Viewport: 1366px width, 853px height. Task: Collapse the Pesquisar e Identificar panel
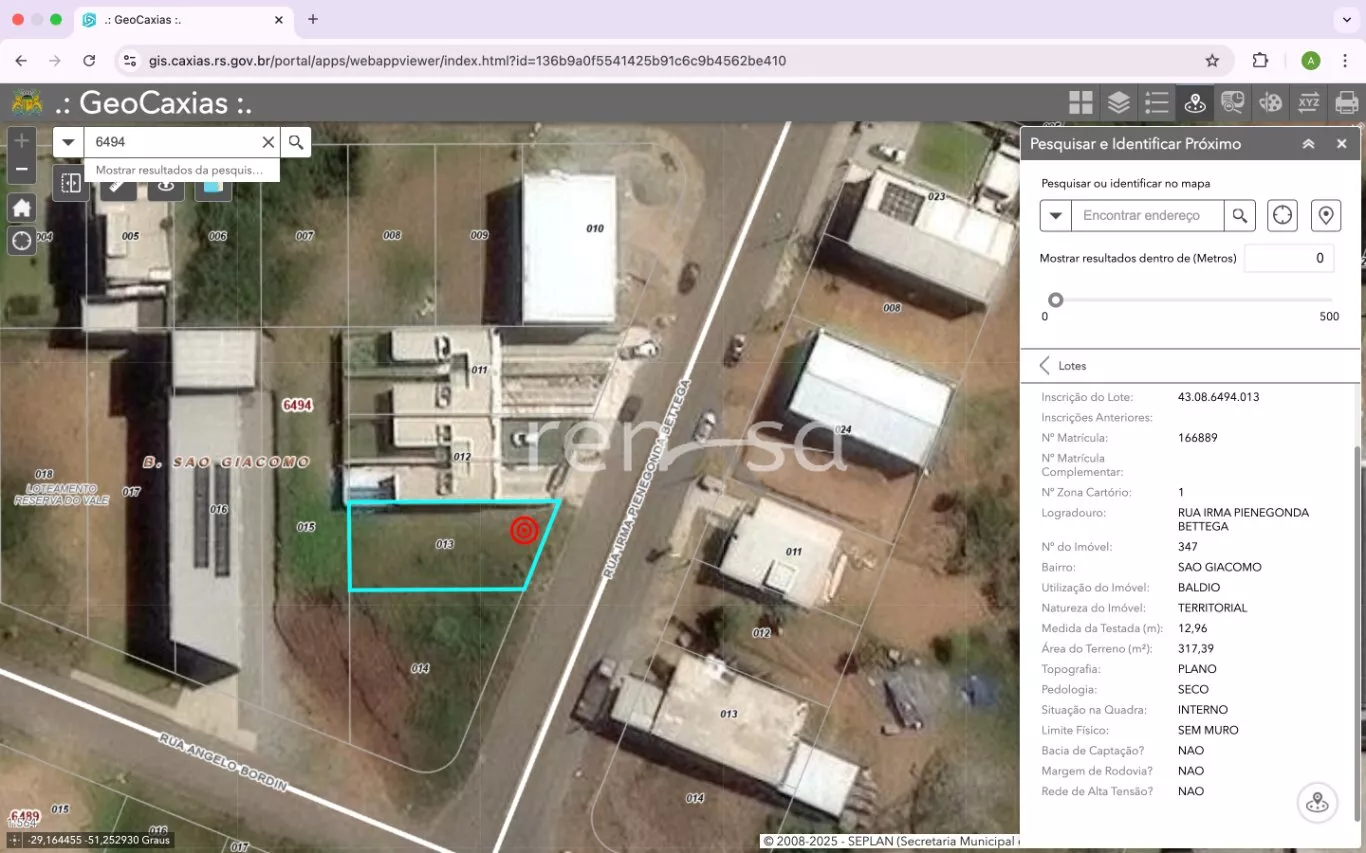point(1308,144)
